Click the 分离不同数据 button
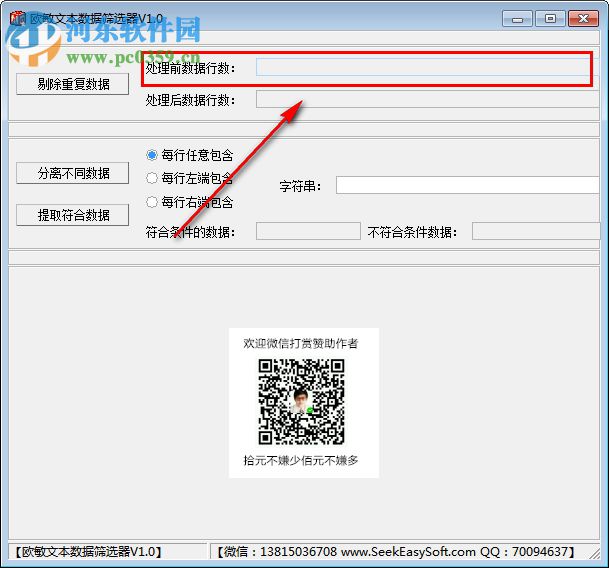 pyautogui.click(x=73, y=173)
